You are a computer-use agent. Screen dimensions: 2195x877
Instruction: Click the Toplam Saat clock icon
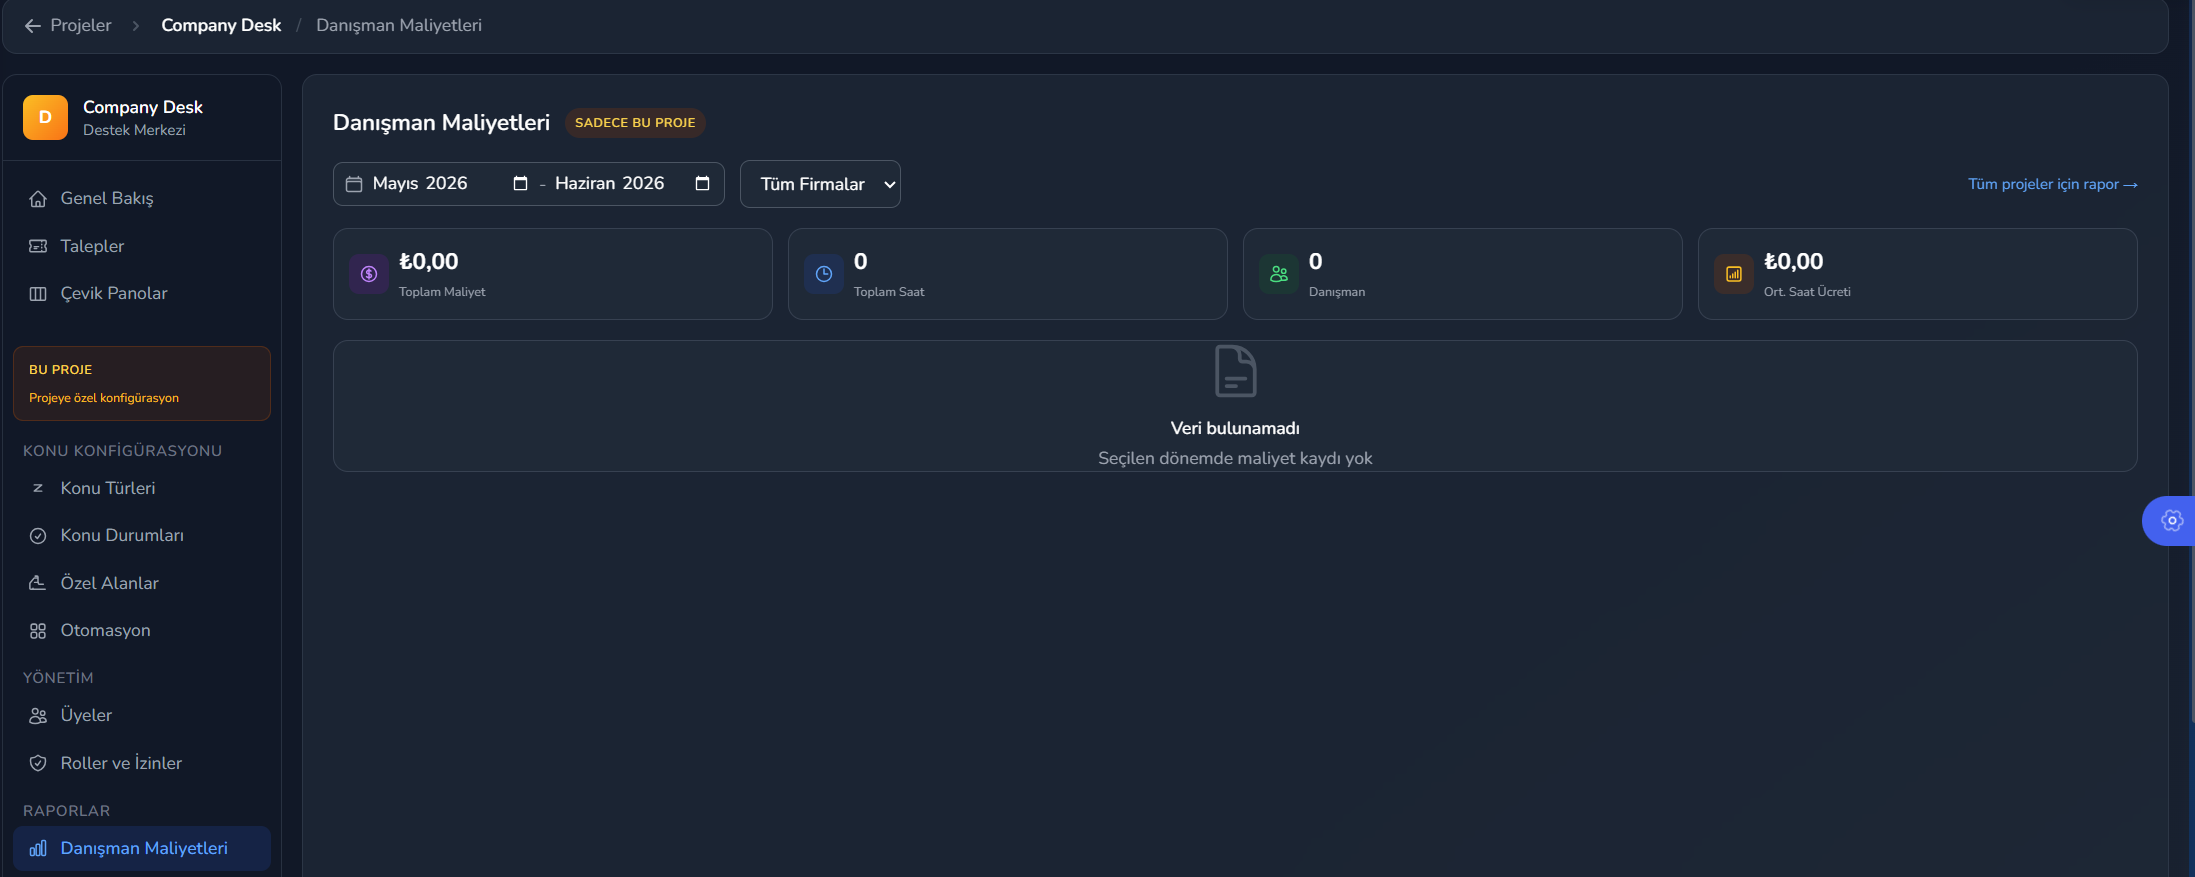click(824, 274)
